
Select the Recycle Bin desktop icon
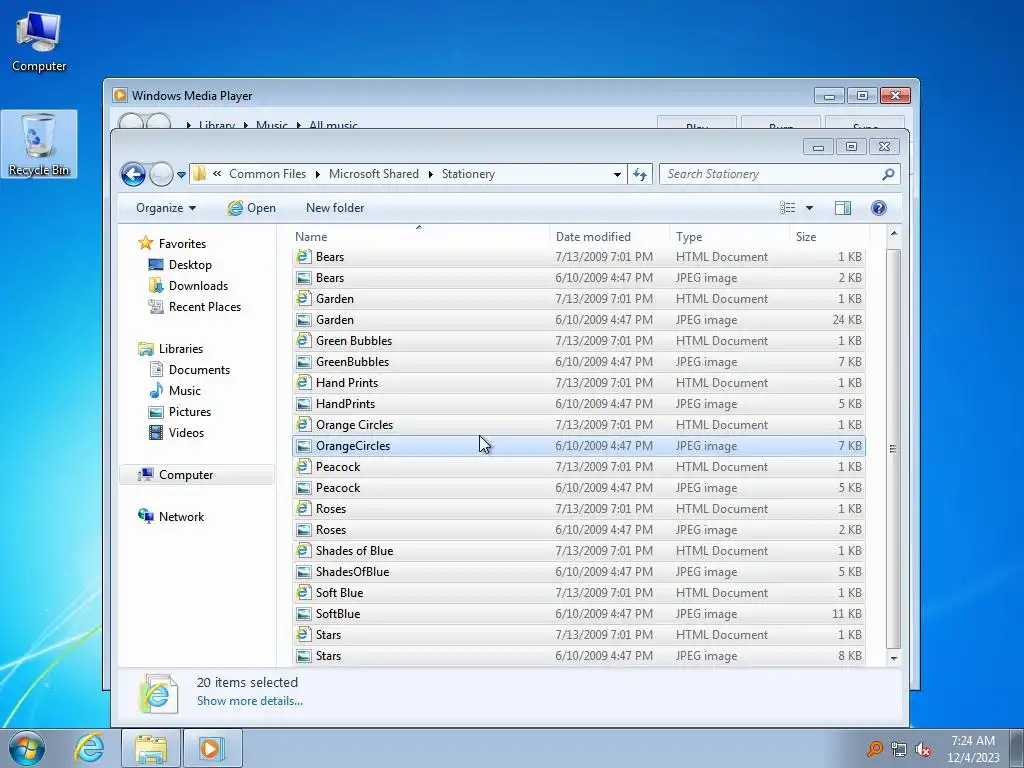coord(39,144)
